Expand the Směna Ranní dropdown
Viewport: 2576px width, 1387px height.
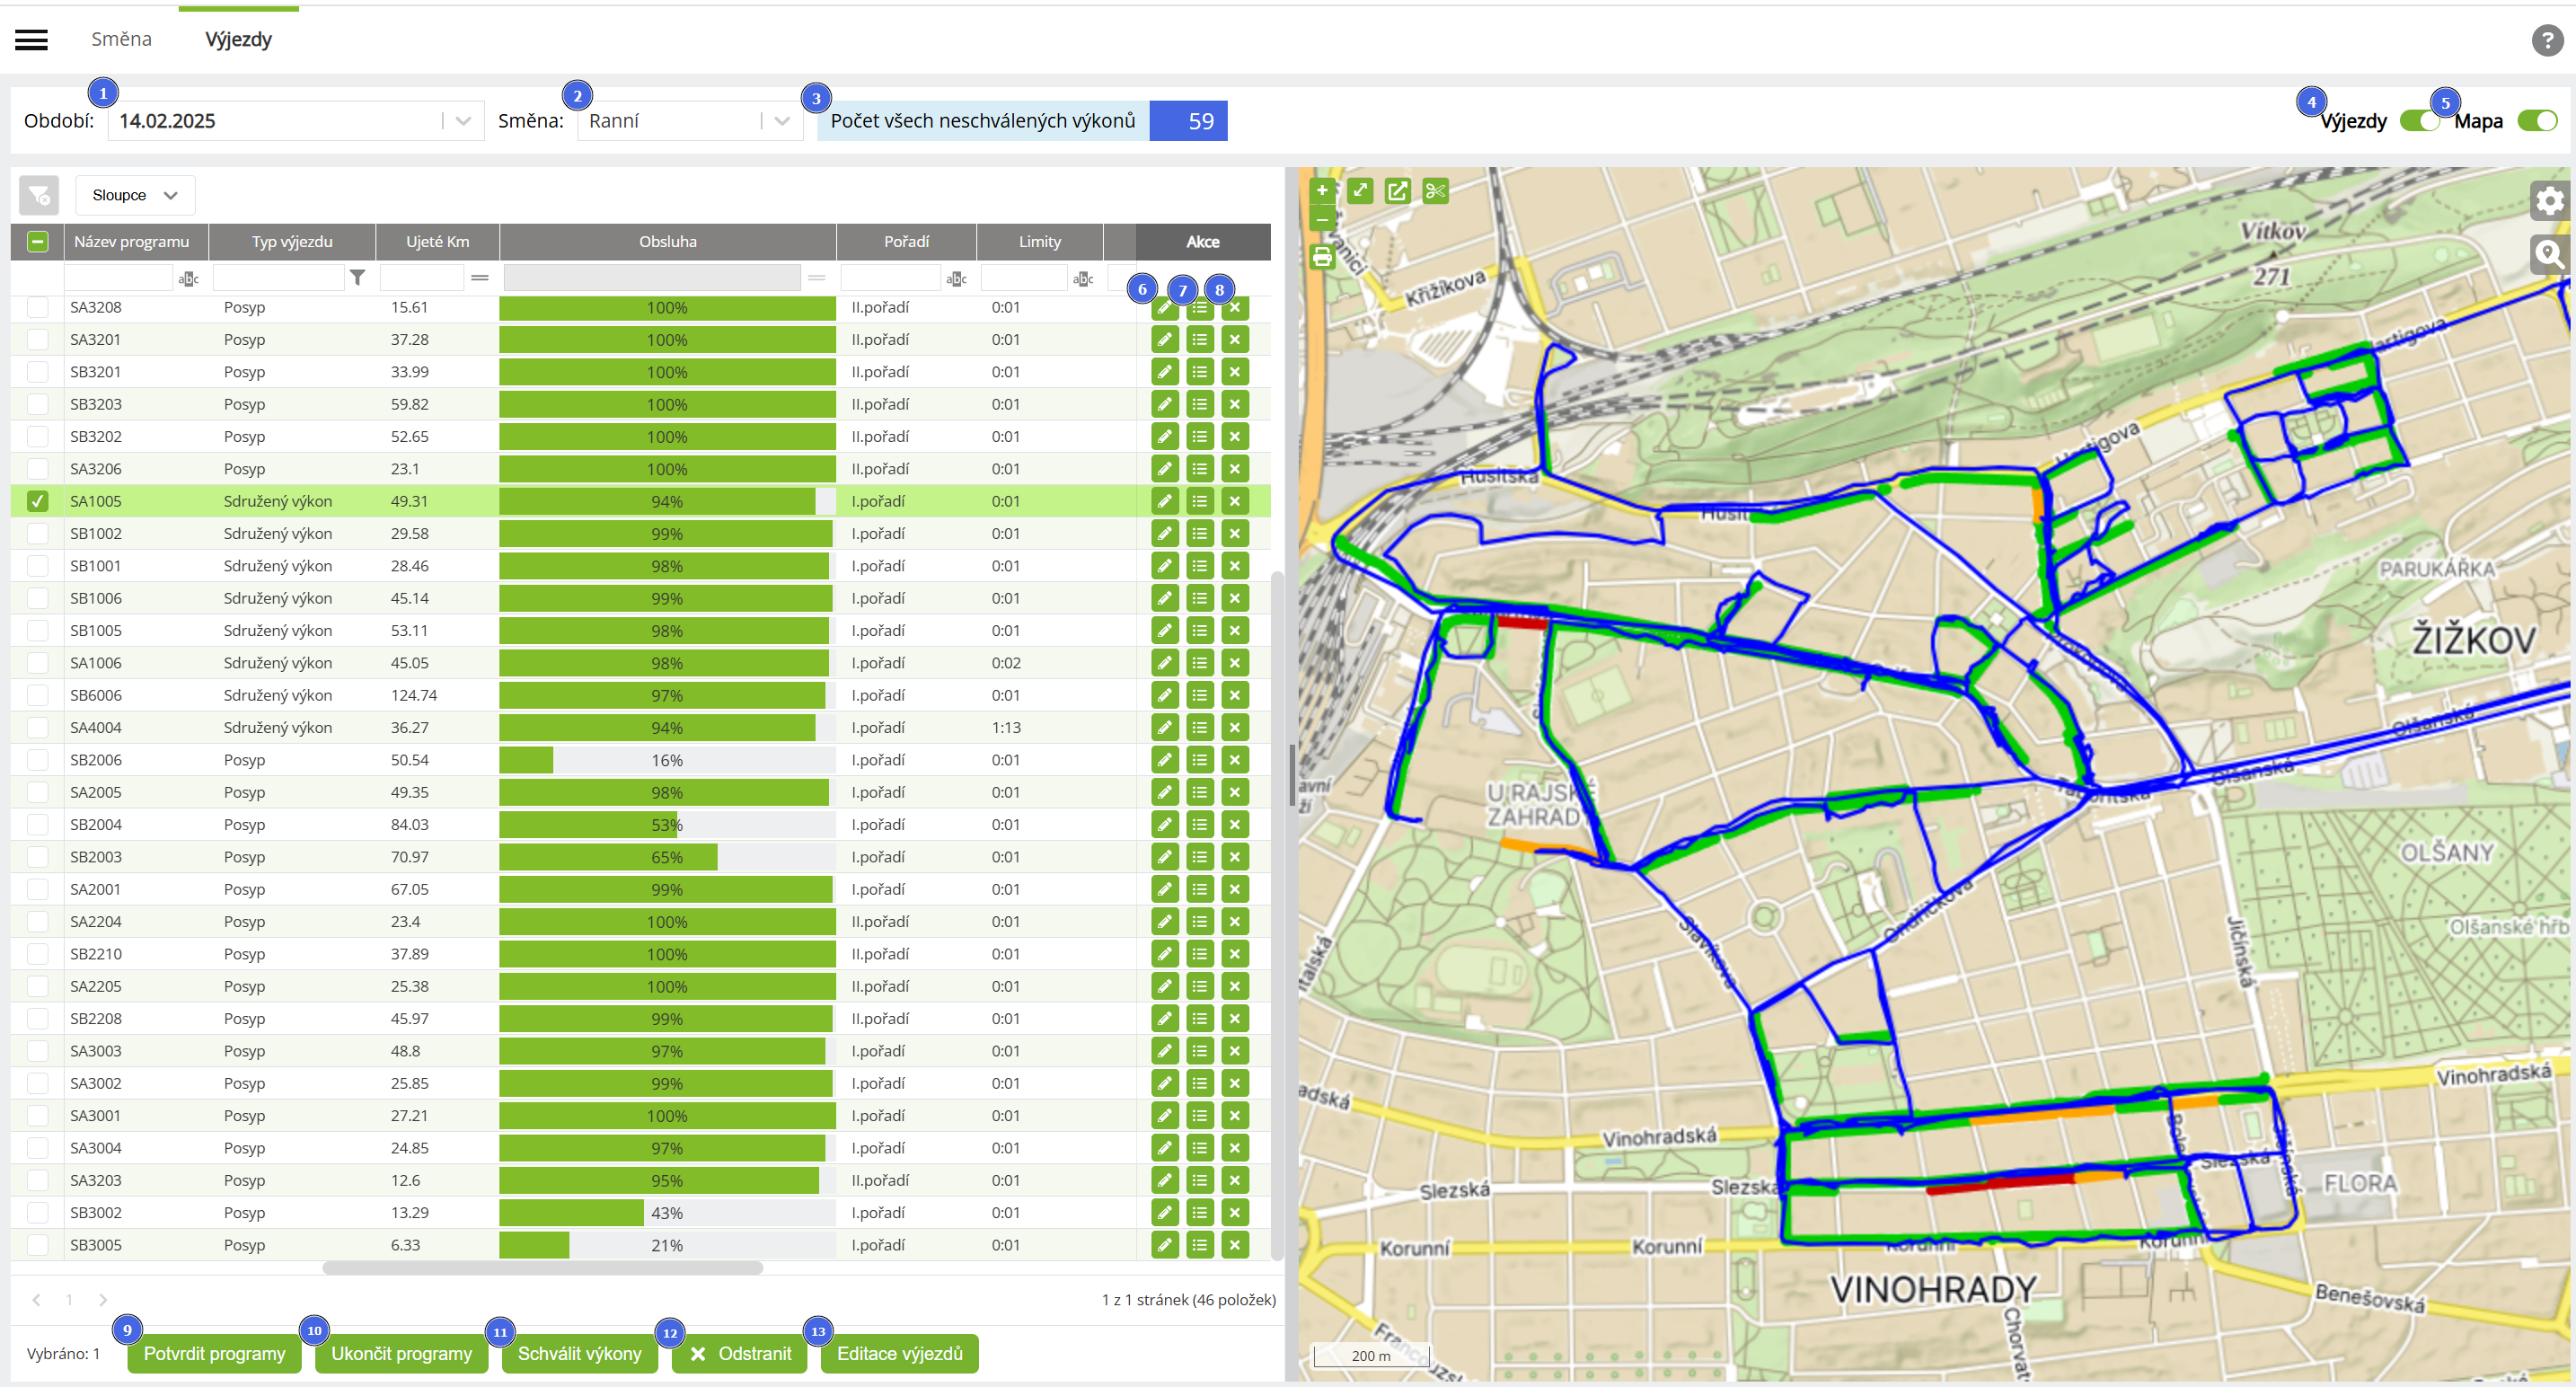tap(782, 121)
